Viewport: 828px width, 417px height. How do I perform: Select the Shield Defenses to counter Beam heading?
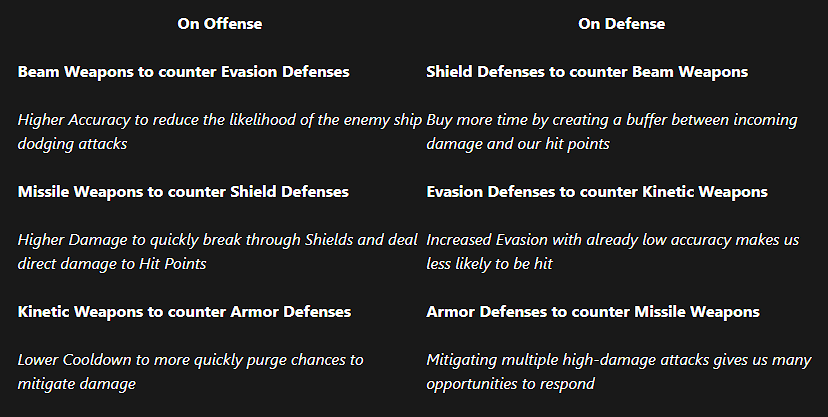coord(586,72)
